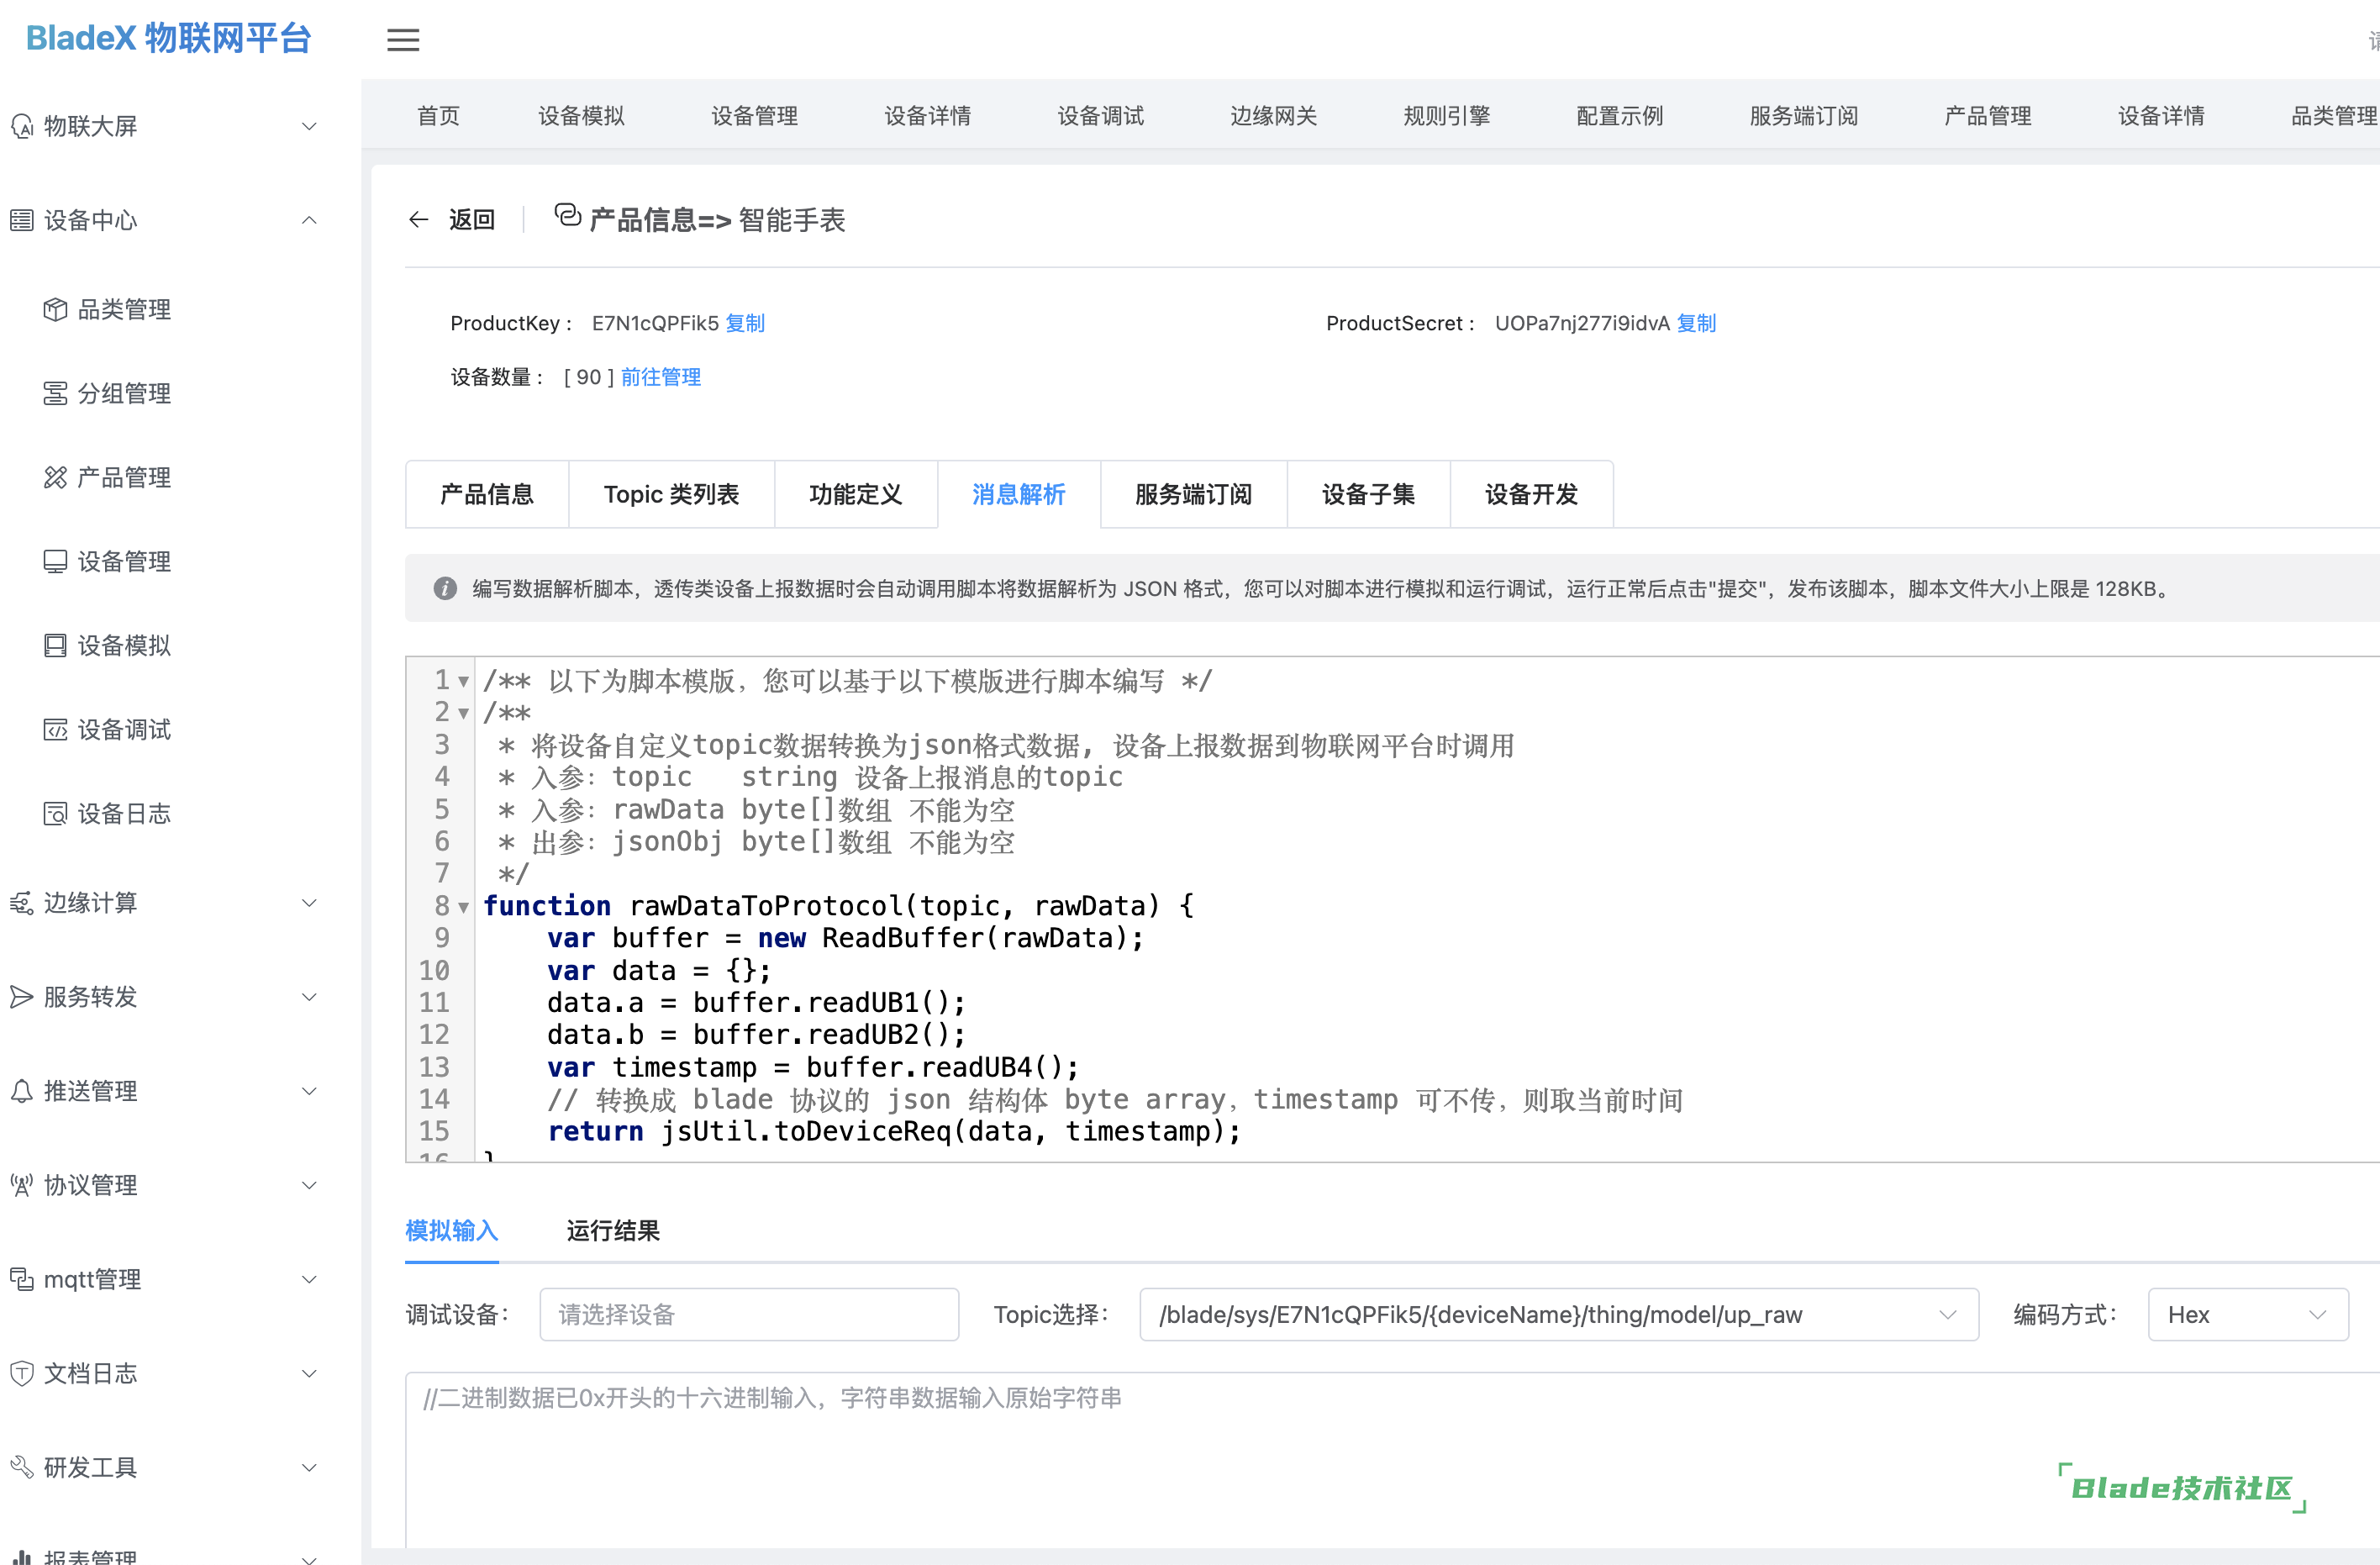Click the 前往管理 link
Image resolution: width=2380 pixels, height=1565 pixels.
point(660,377)
